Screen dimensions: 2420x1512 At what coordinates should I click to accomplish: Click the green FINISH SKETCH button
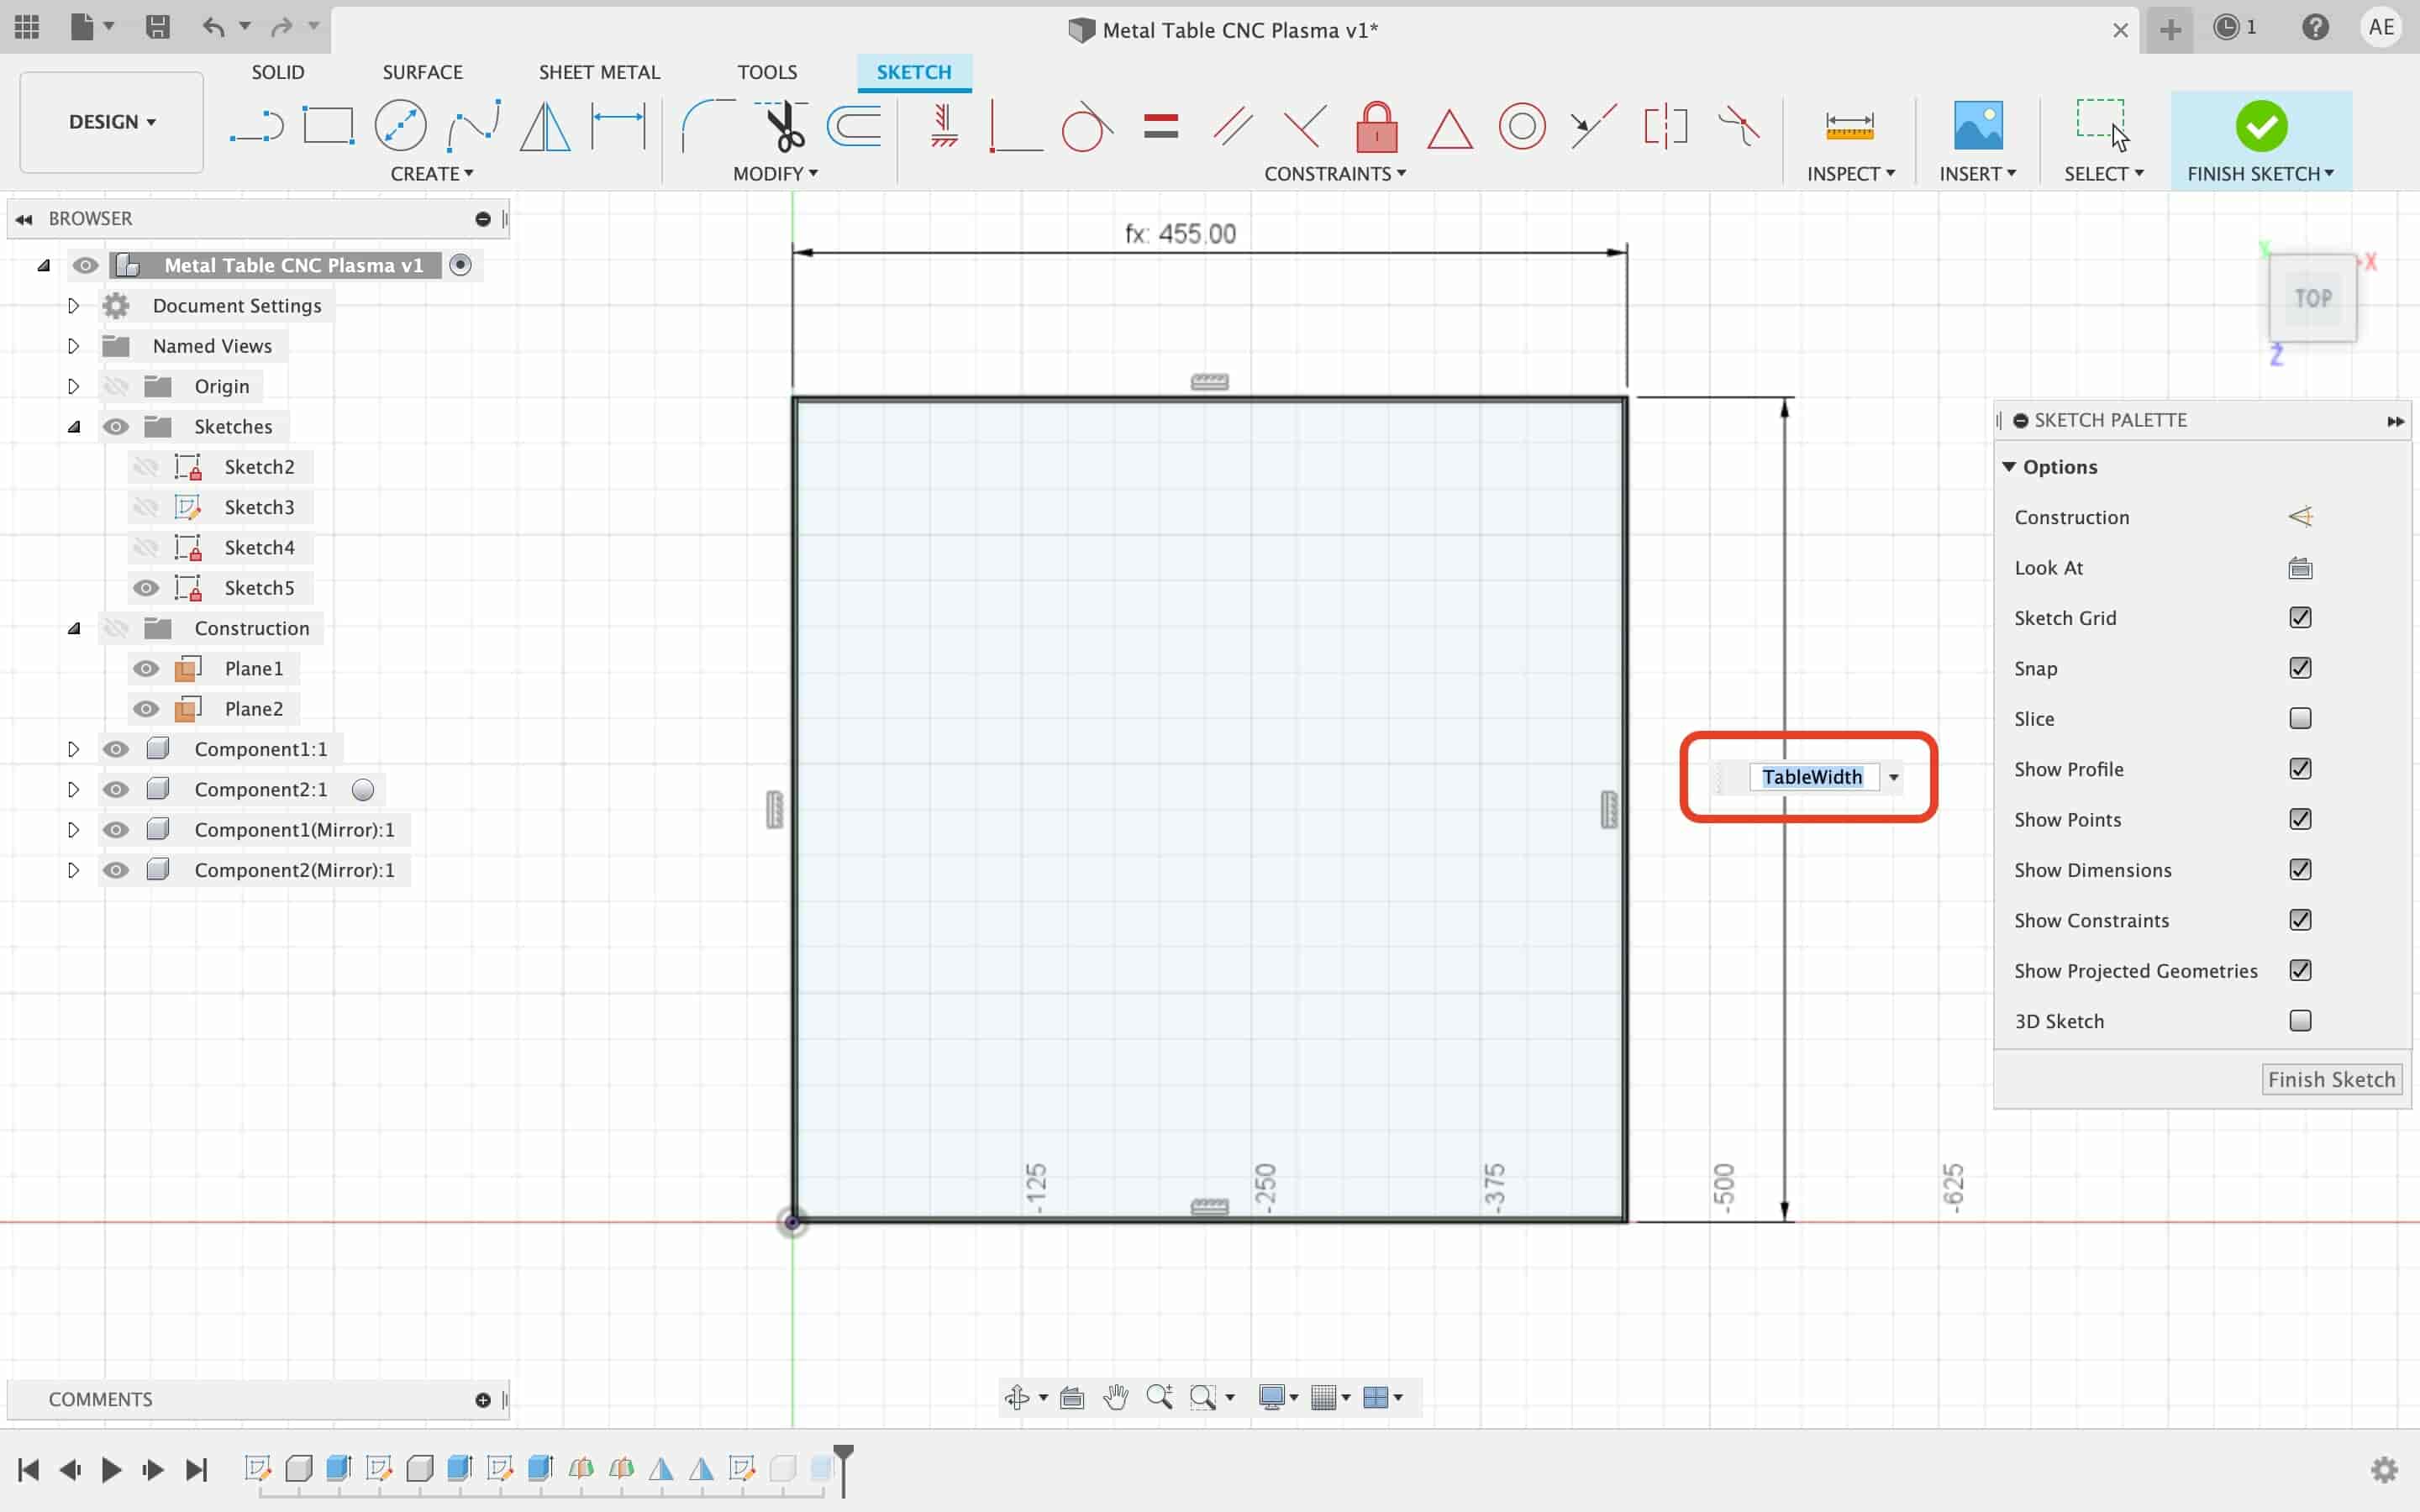coord(2260,140)
